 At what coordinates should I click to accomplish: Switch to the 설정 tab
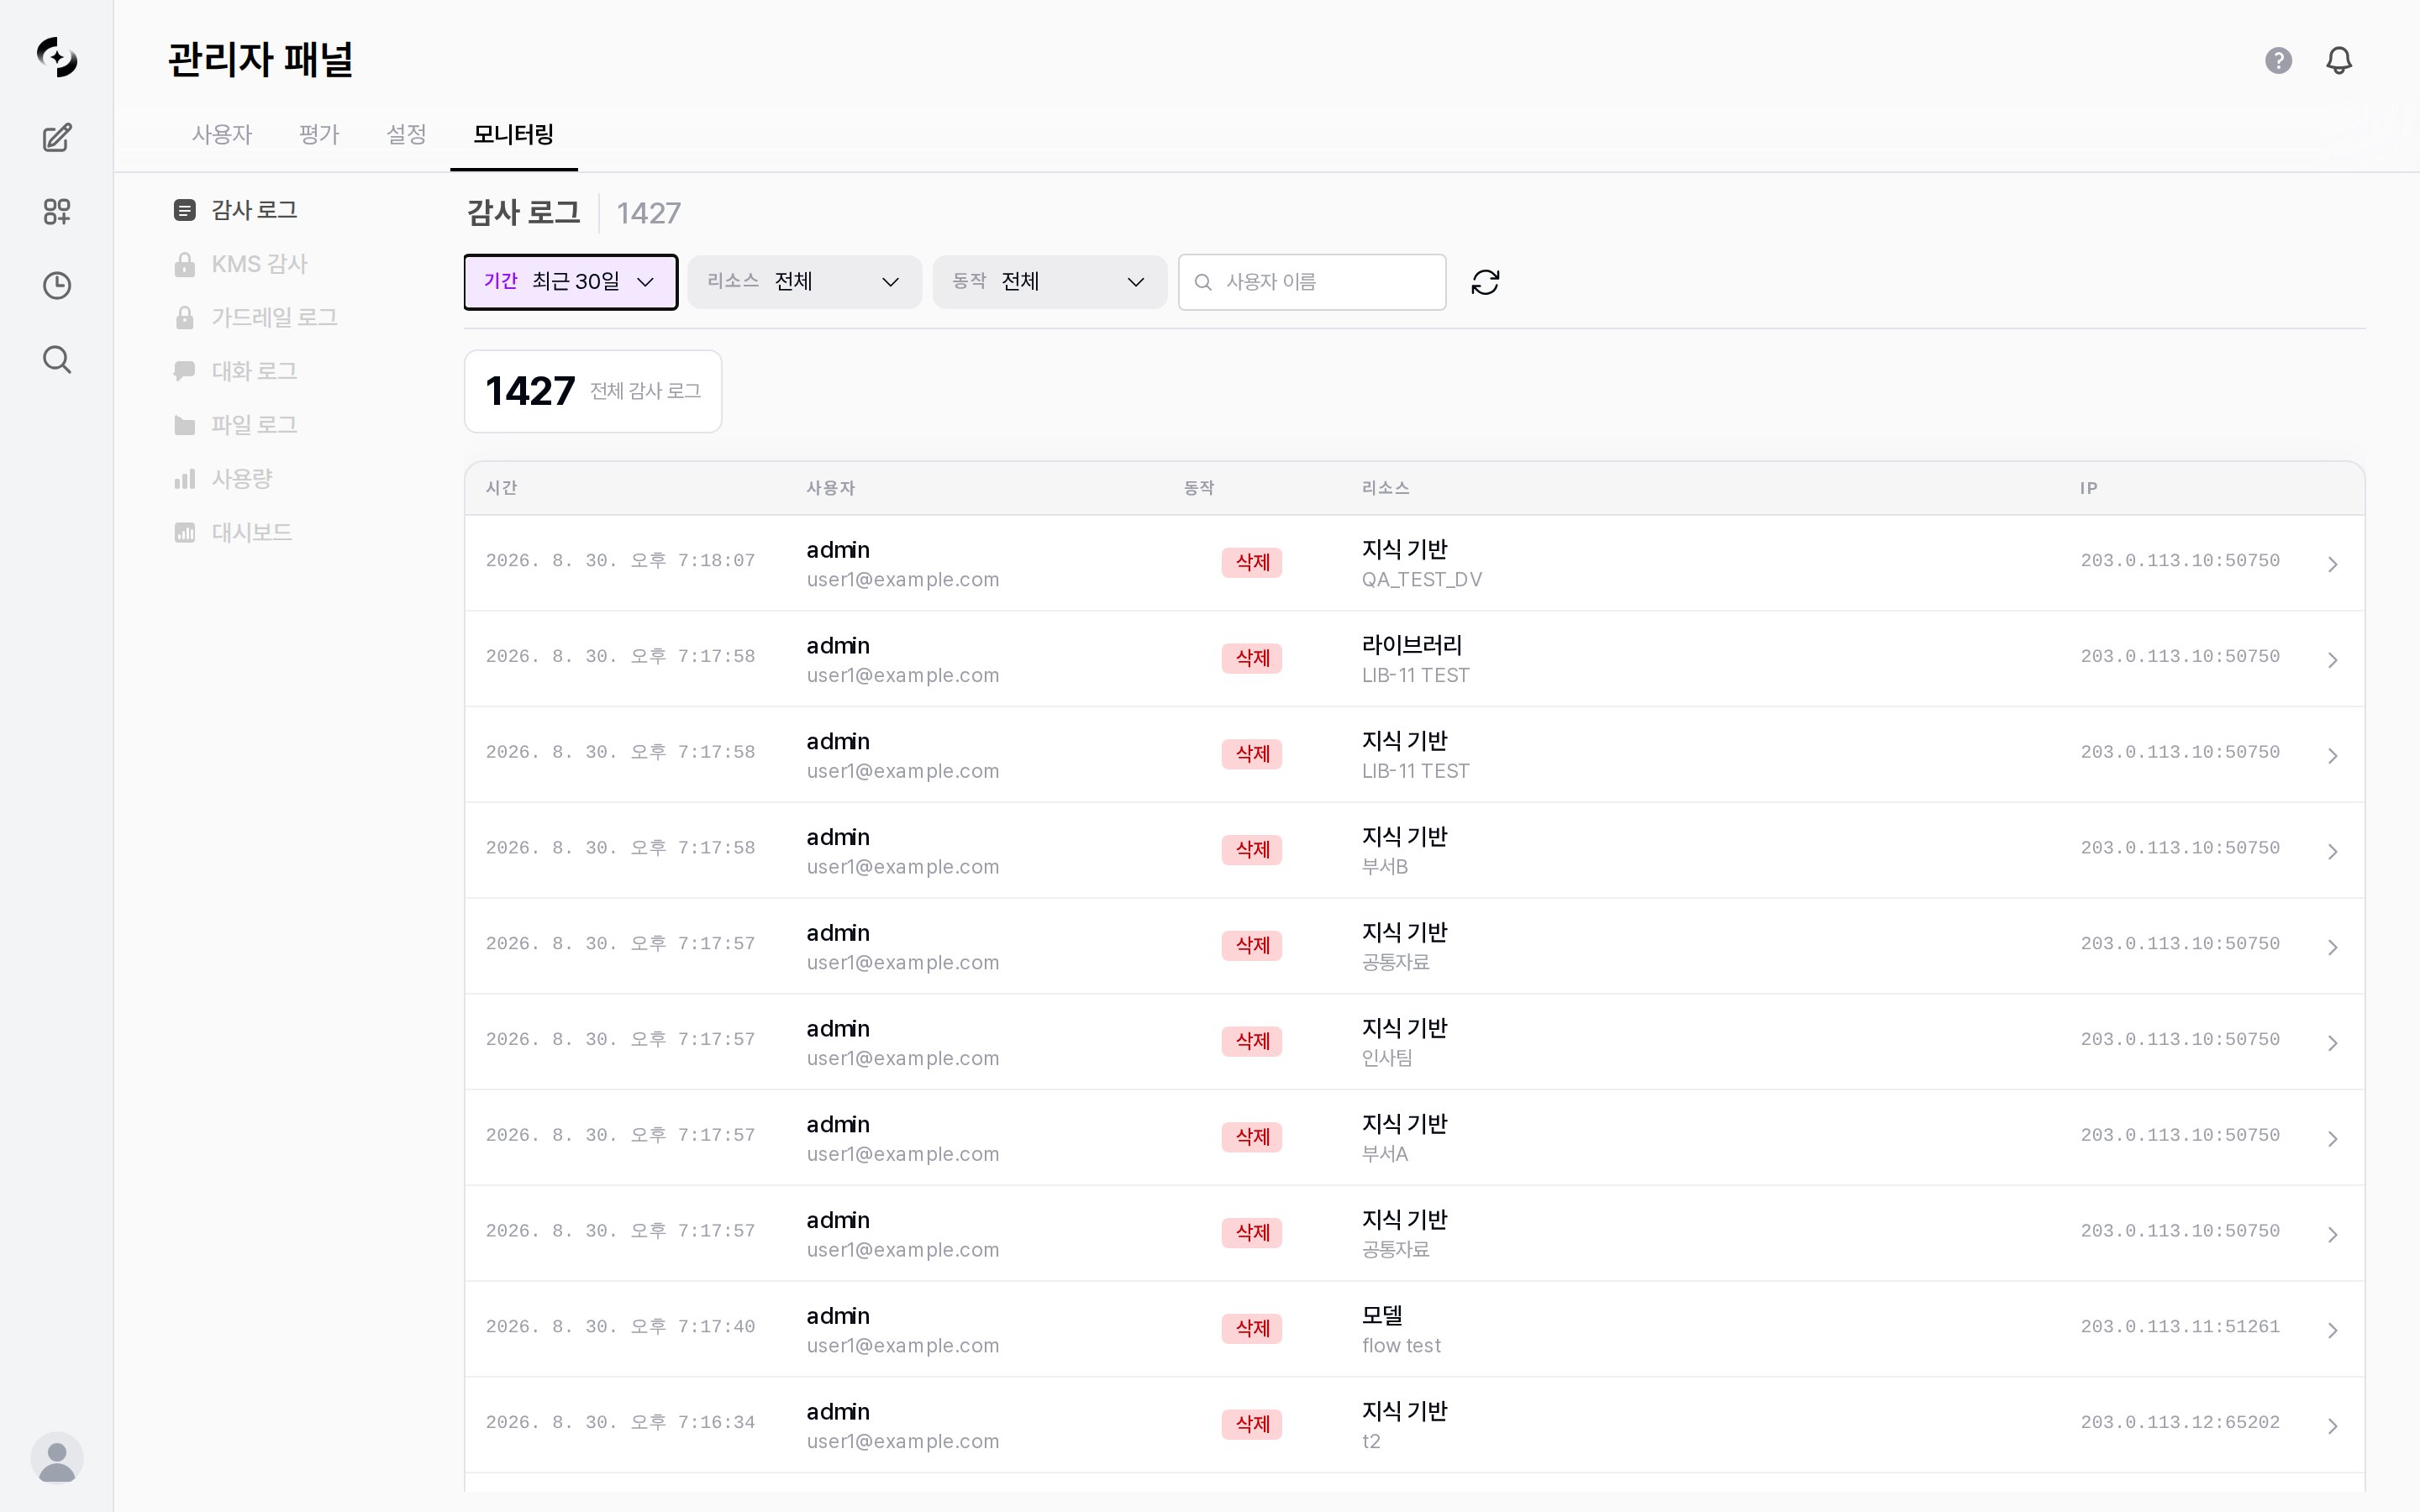click(406, 134)
